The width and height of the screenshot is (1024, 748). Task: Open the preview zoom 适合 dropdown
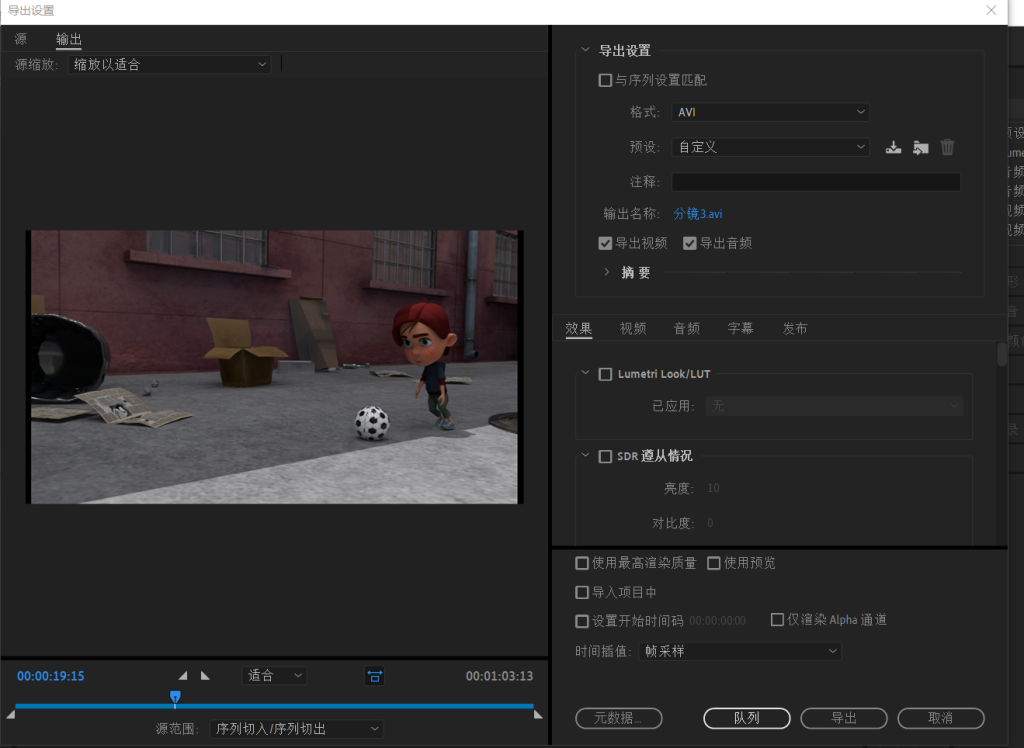coord(274,675)
